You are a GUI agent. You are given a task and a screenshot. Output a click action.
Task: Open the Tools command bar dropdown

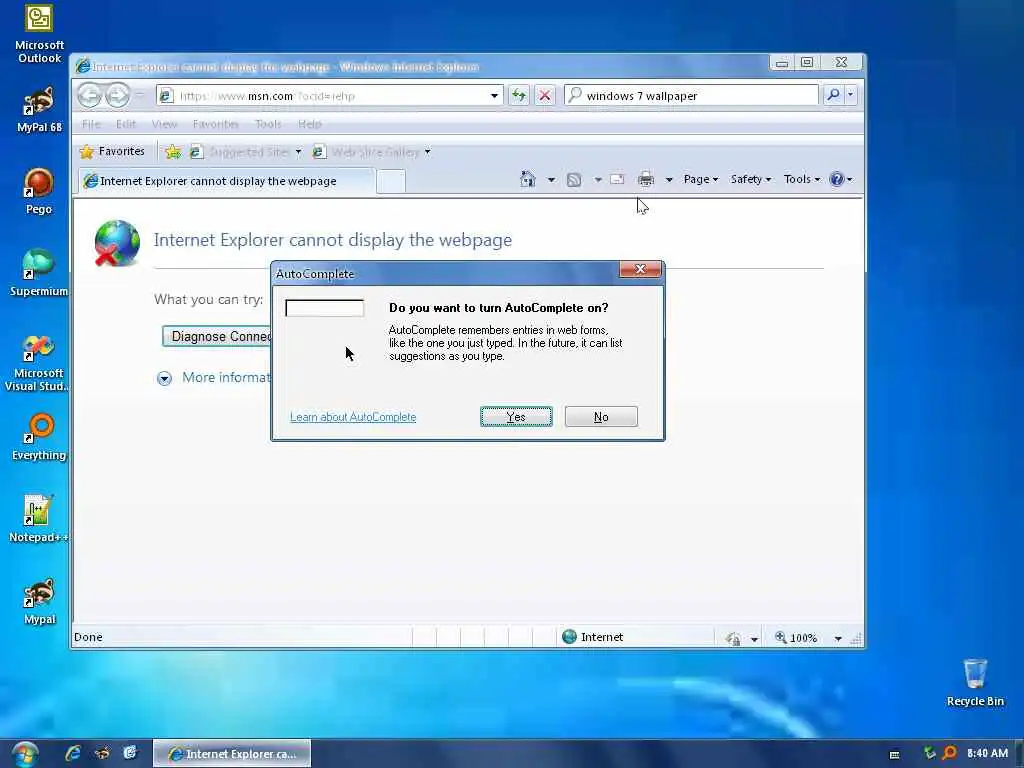pyautogui.click(x=801, y=179)
